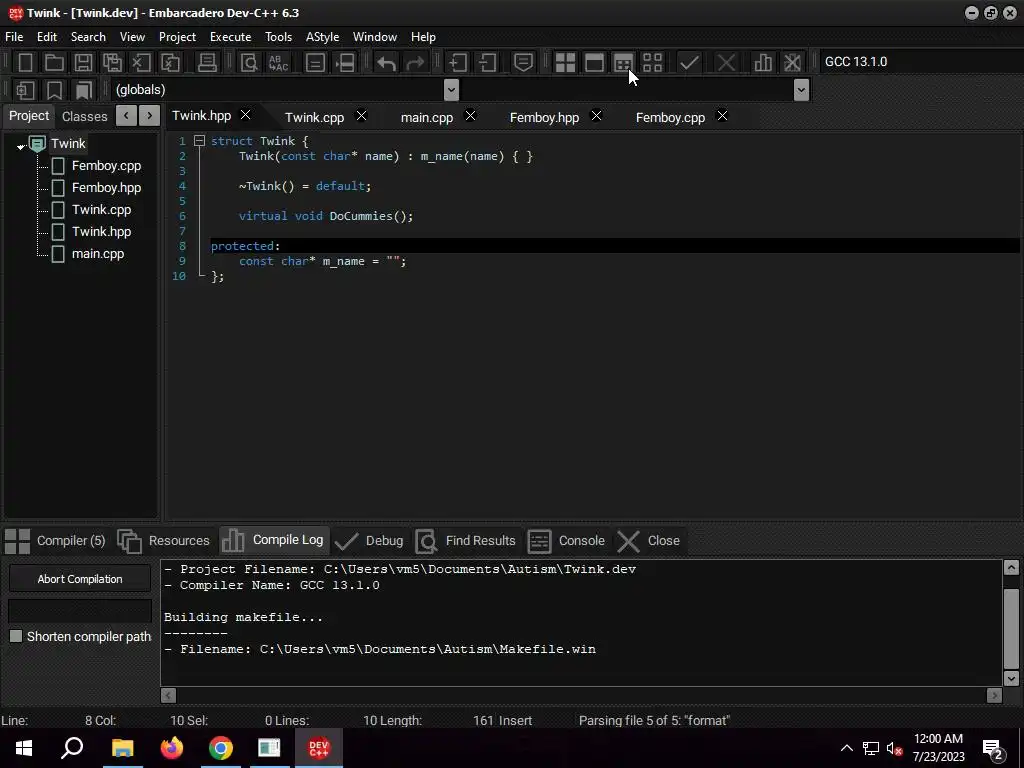Open the File menu

tap(14, 37)
